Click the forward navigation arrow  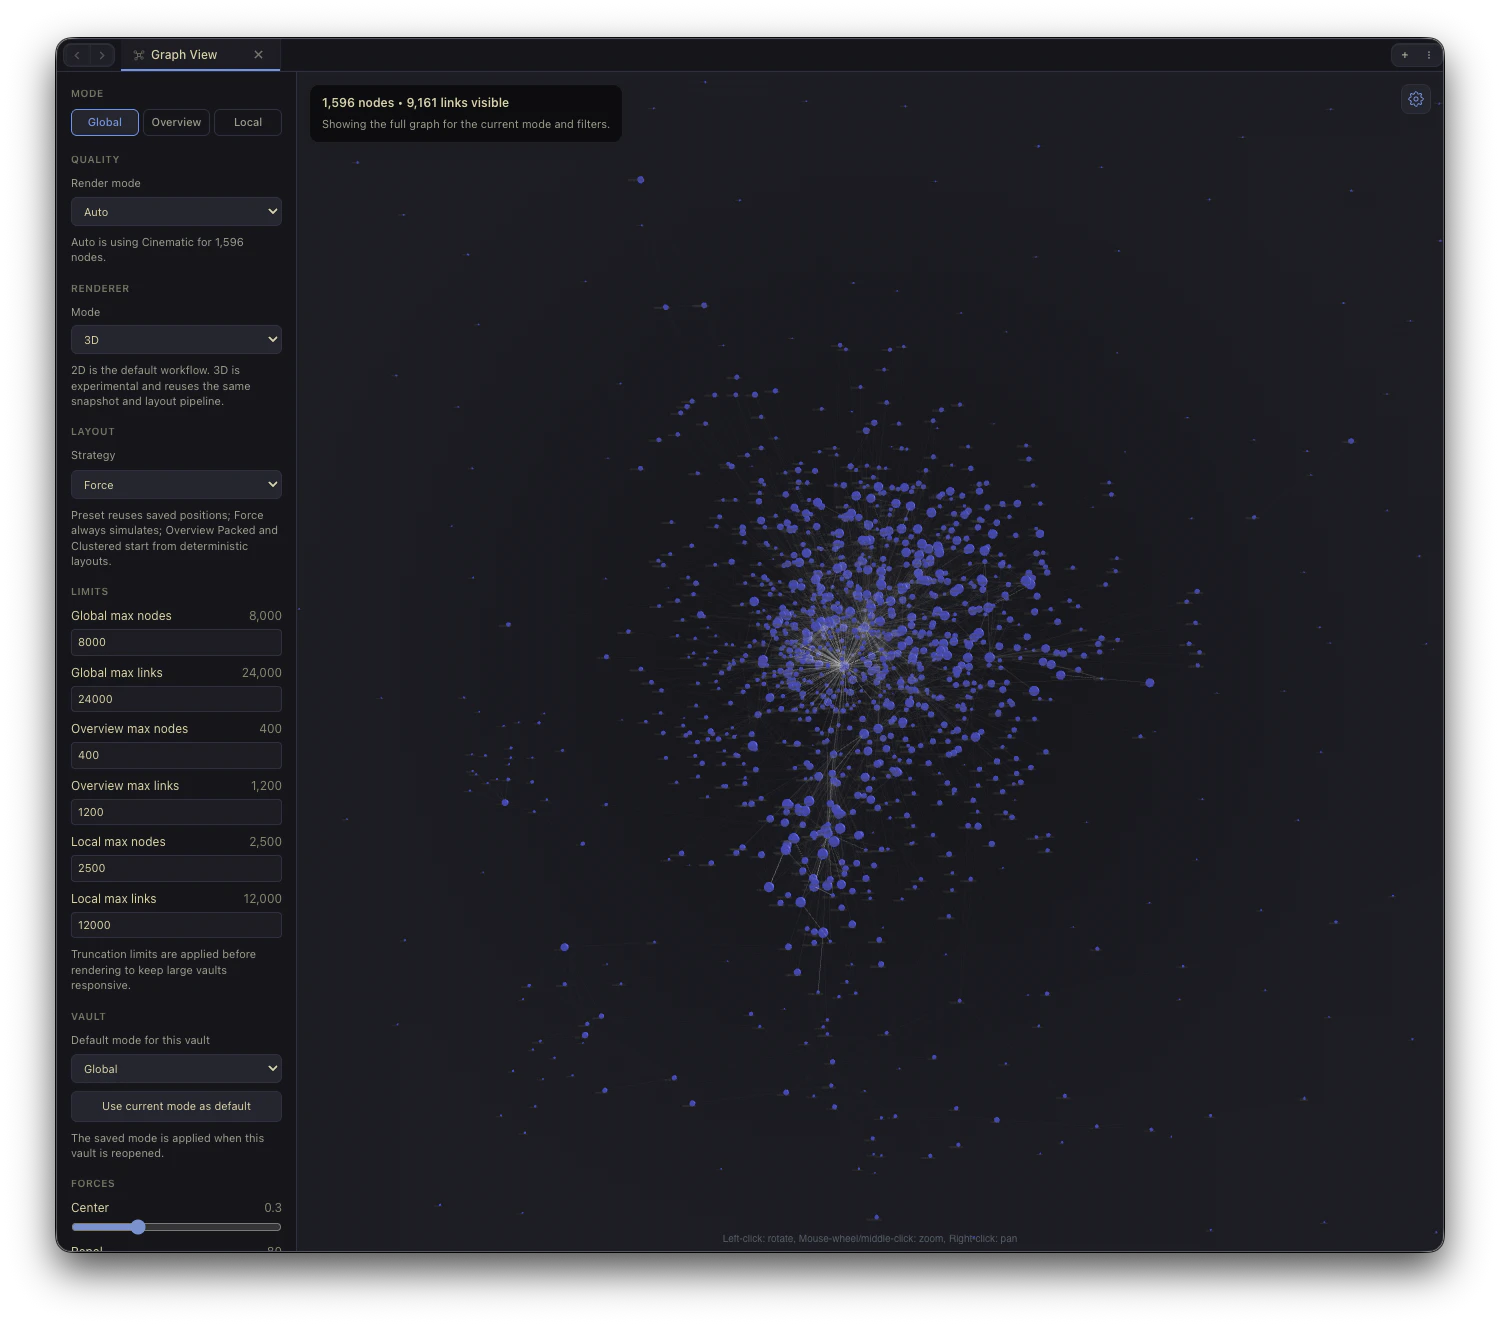pos(102,55)
